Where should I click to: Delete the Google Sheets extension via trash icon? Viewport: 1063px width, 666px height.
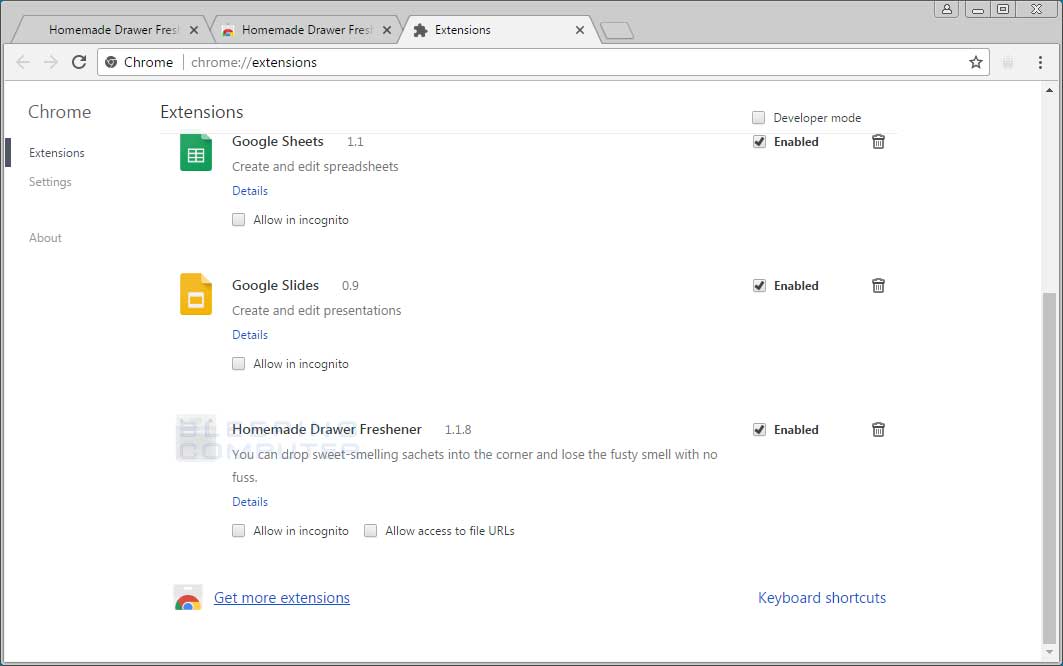[x=878, y=142]
